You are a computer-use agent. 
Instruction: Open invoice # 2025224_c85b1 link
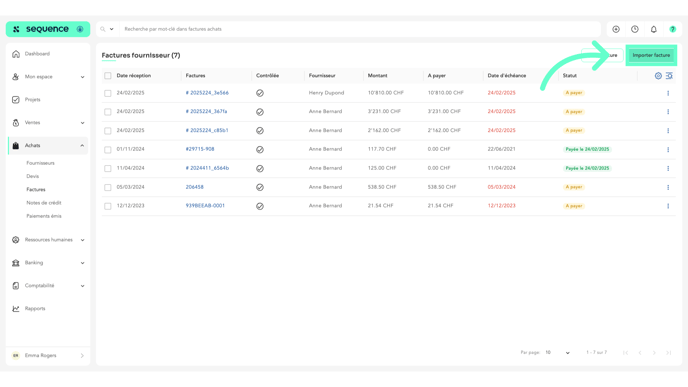(207, 130)
